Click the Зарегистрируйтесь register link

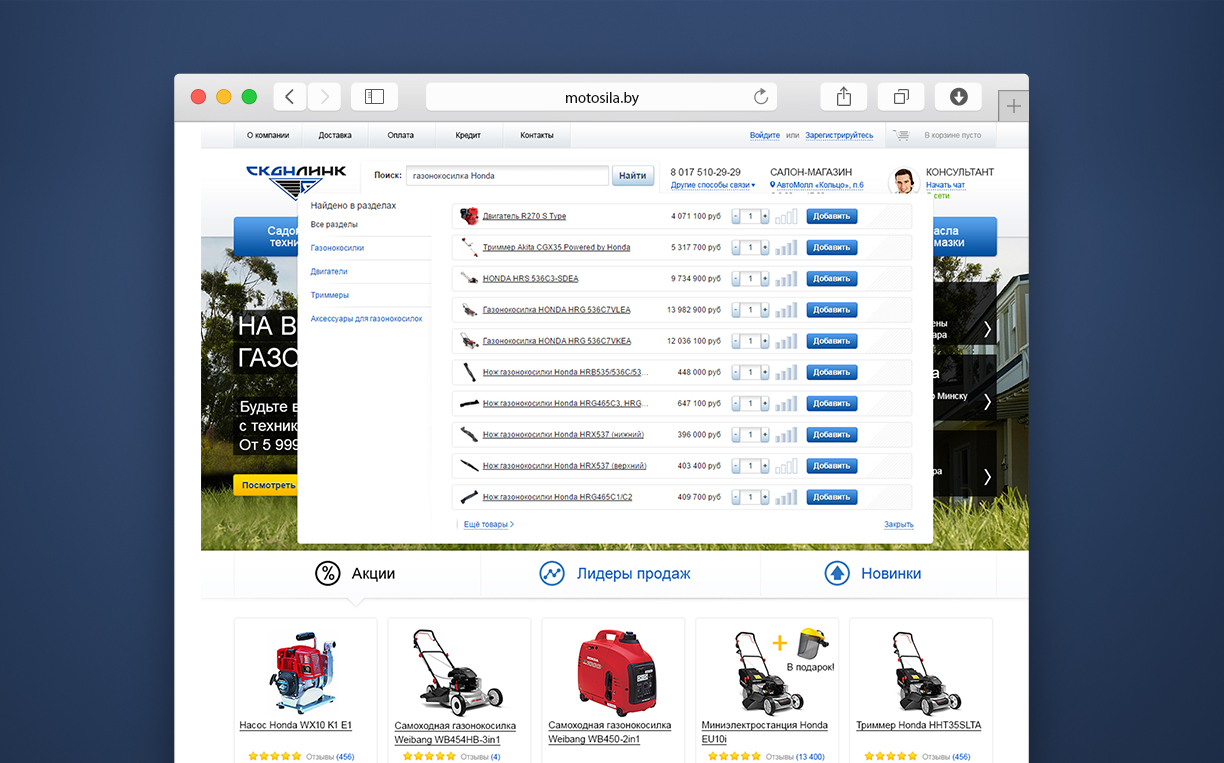(839, 135)
